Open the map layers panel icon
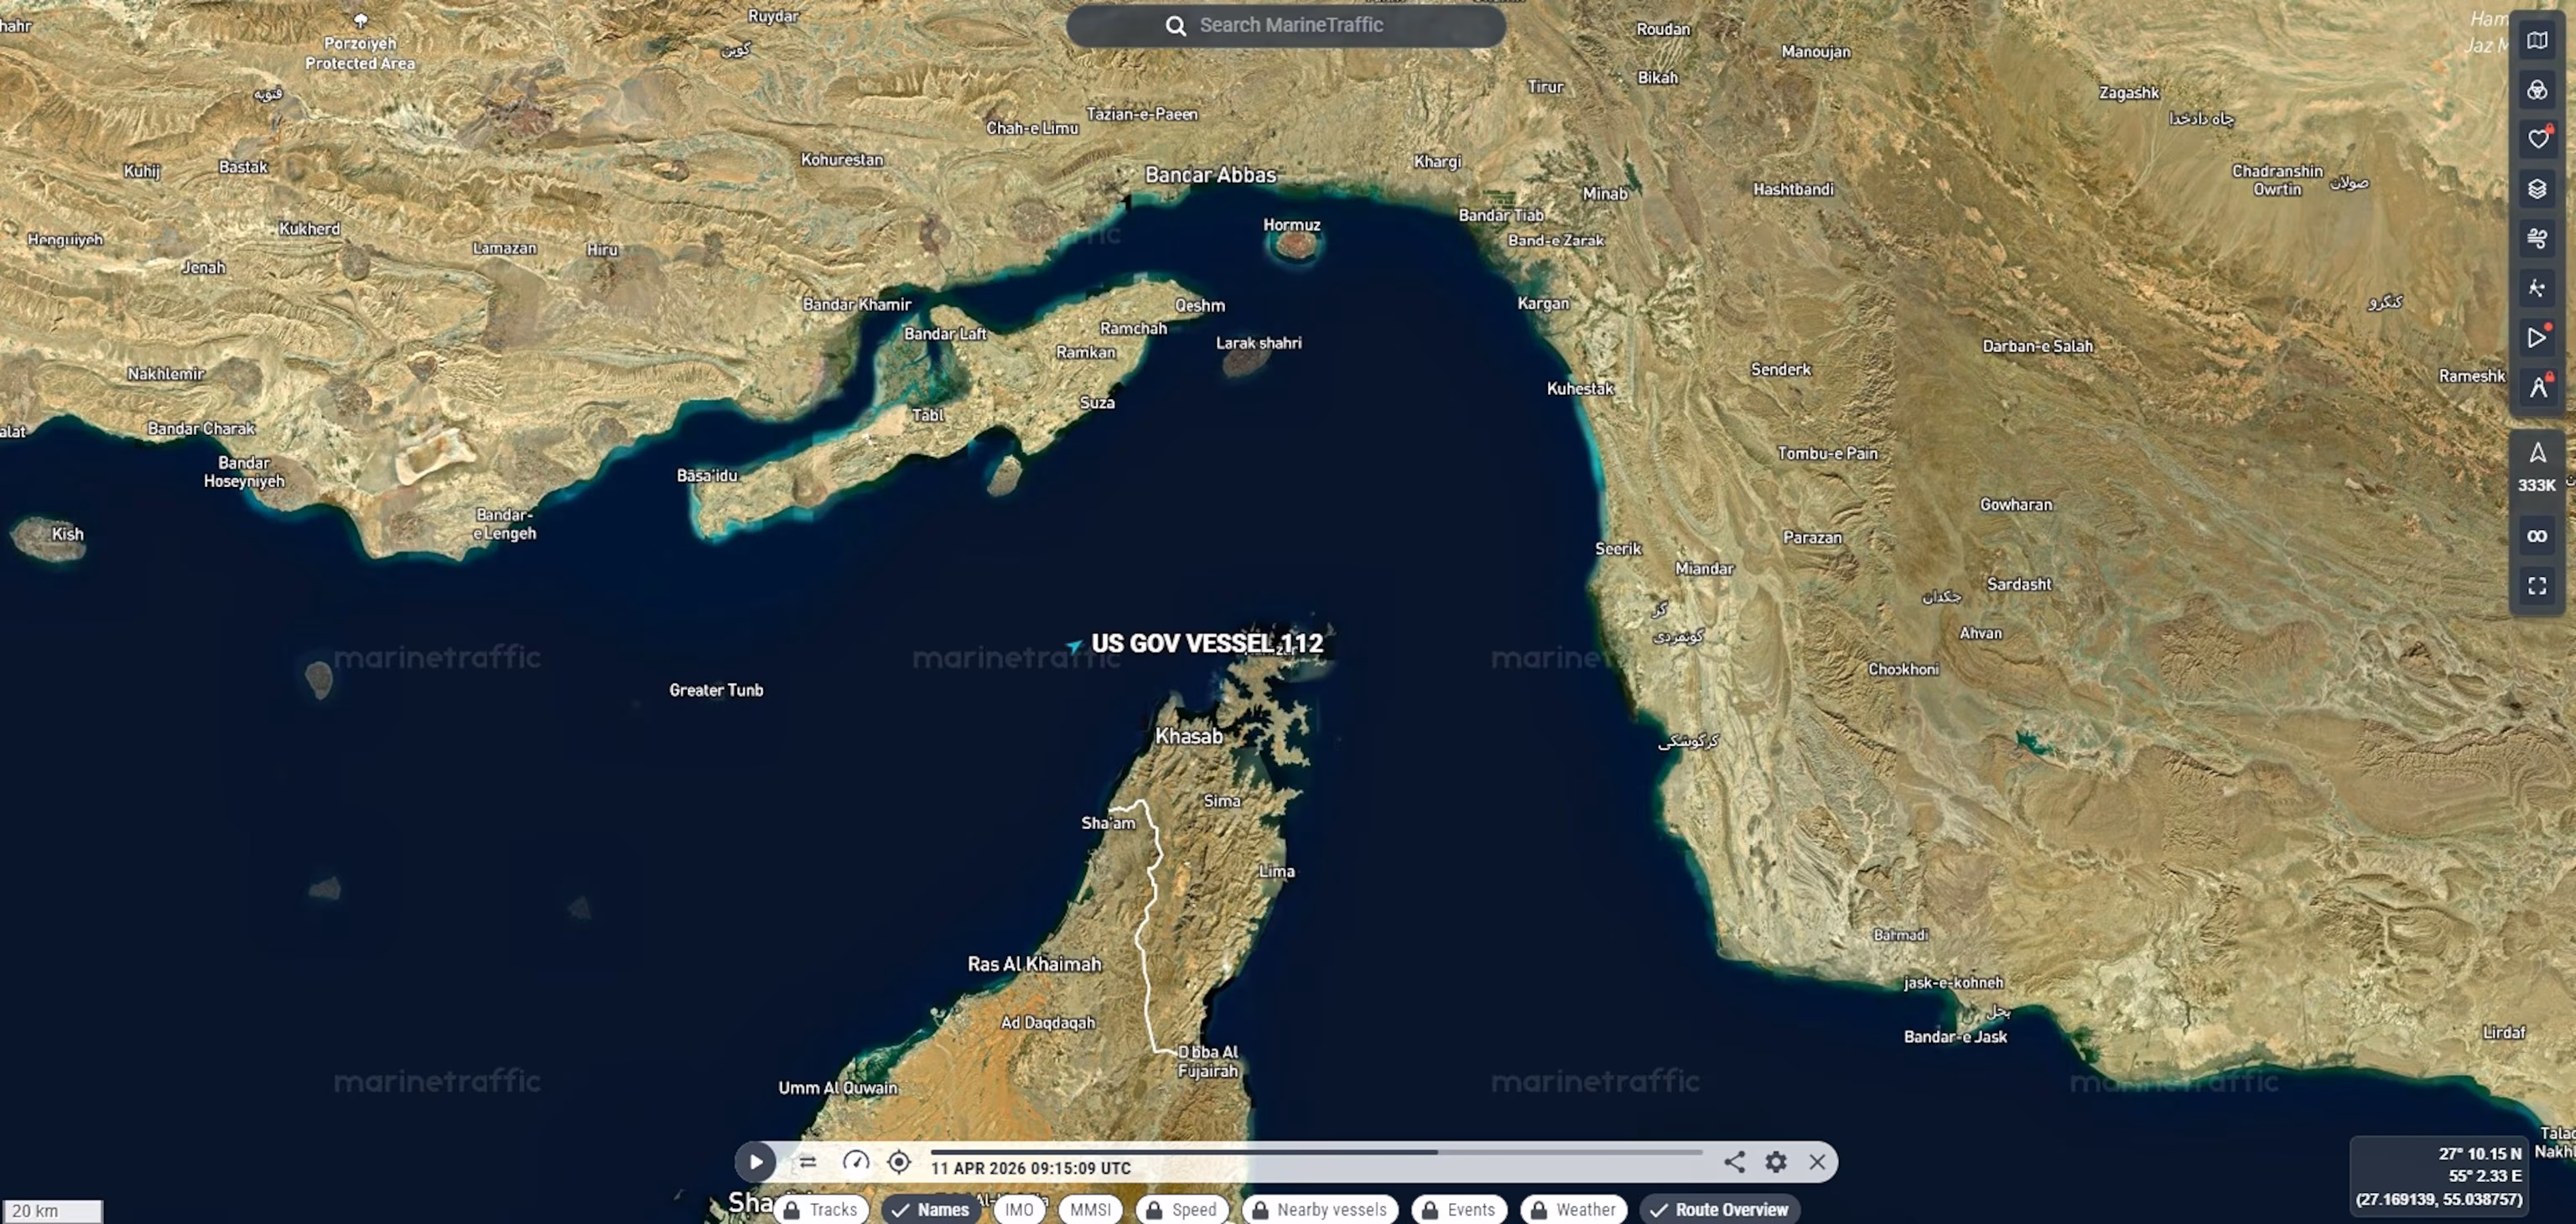Viewport: 2576px width, 1224px height. (x=2537, y=188)
